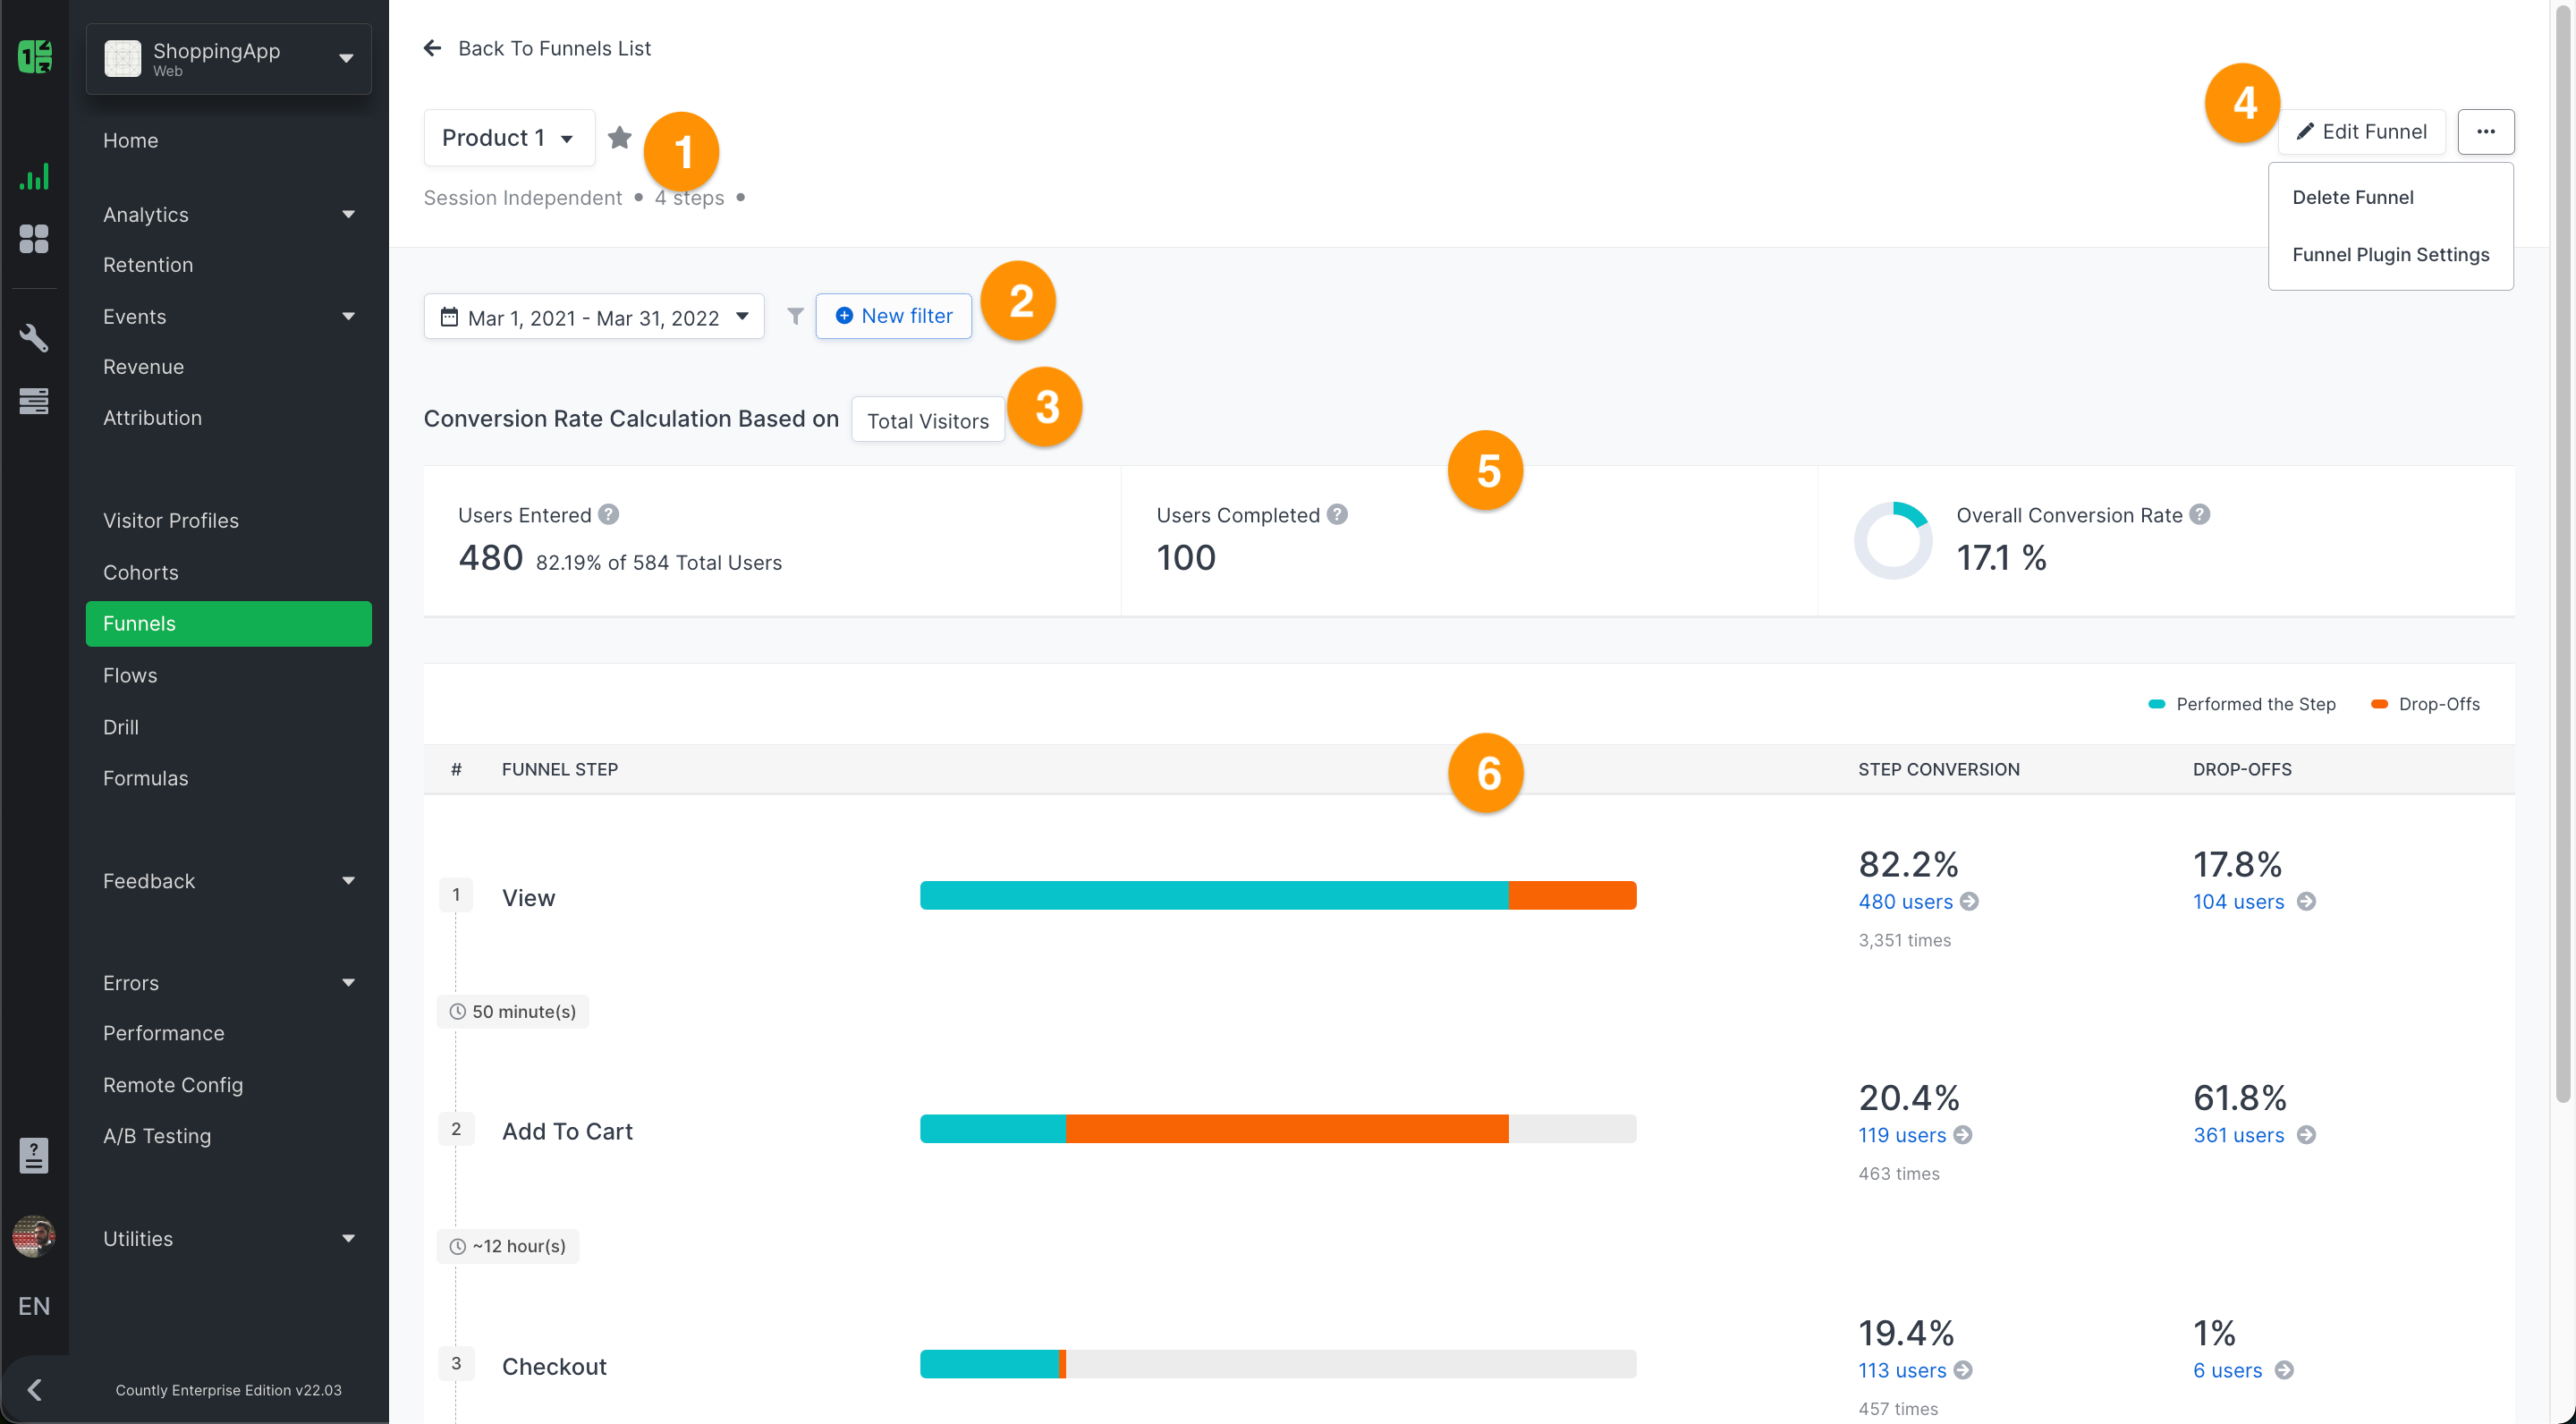Image resolution: width=2576 pixels, height=1424 pixels.
Task: Click the Edit Funnel button
Action: [2361, 132]
